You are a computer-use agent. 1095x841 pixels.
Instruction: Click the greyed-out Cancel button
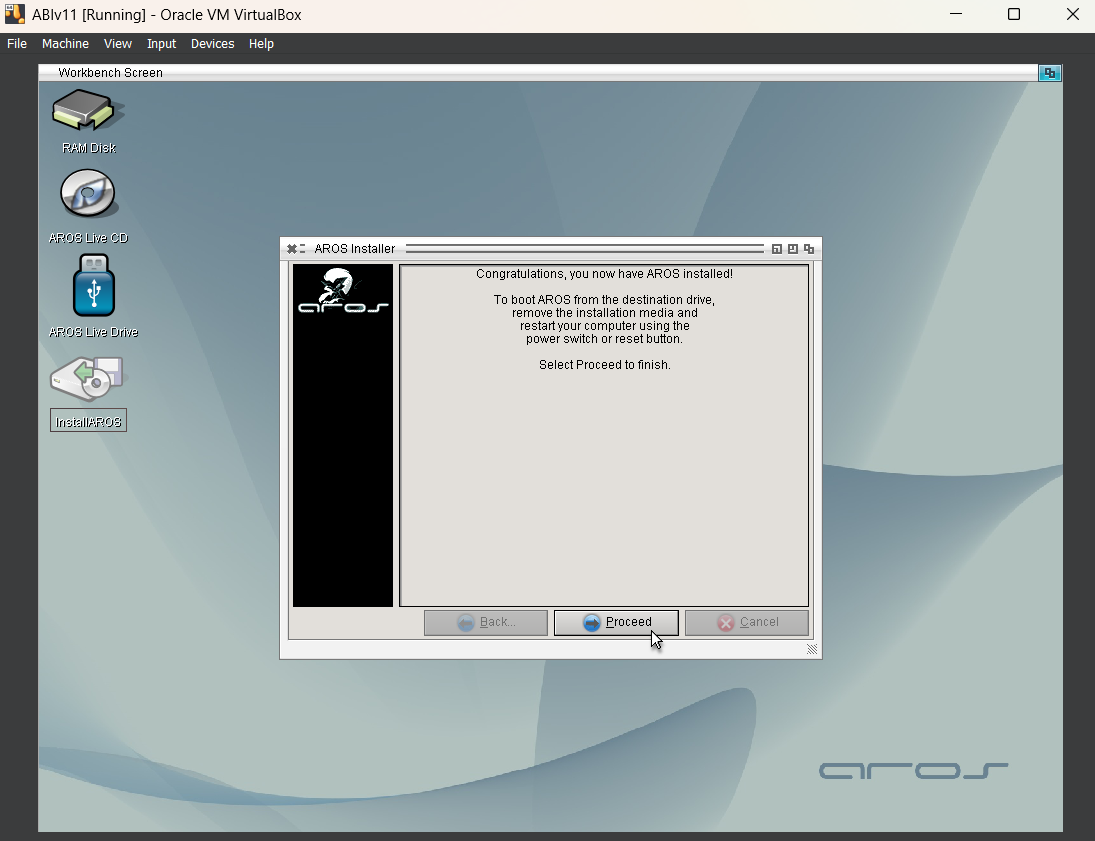tap(747, 622)
